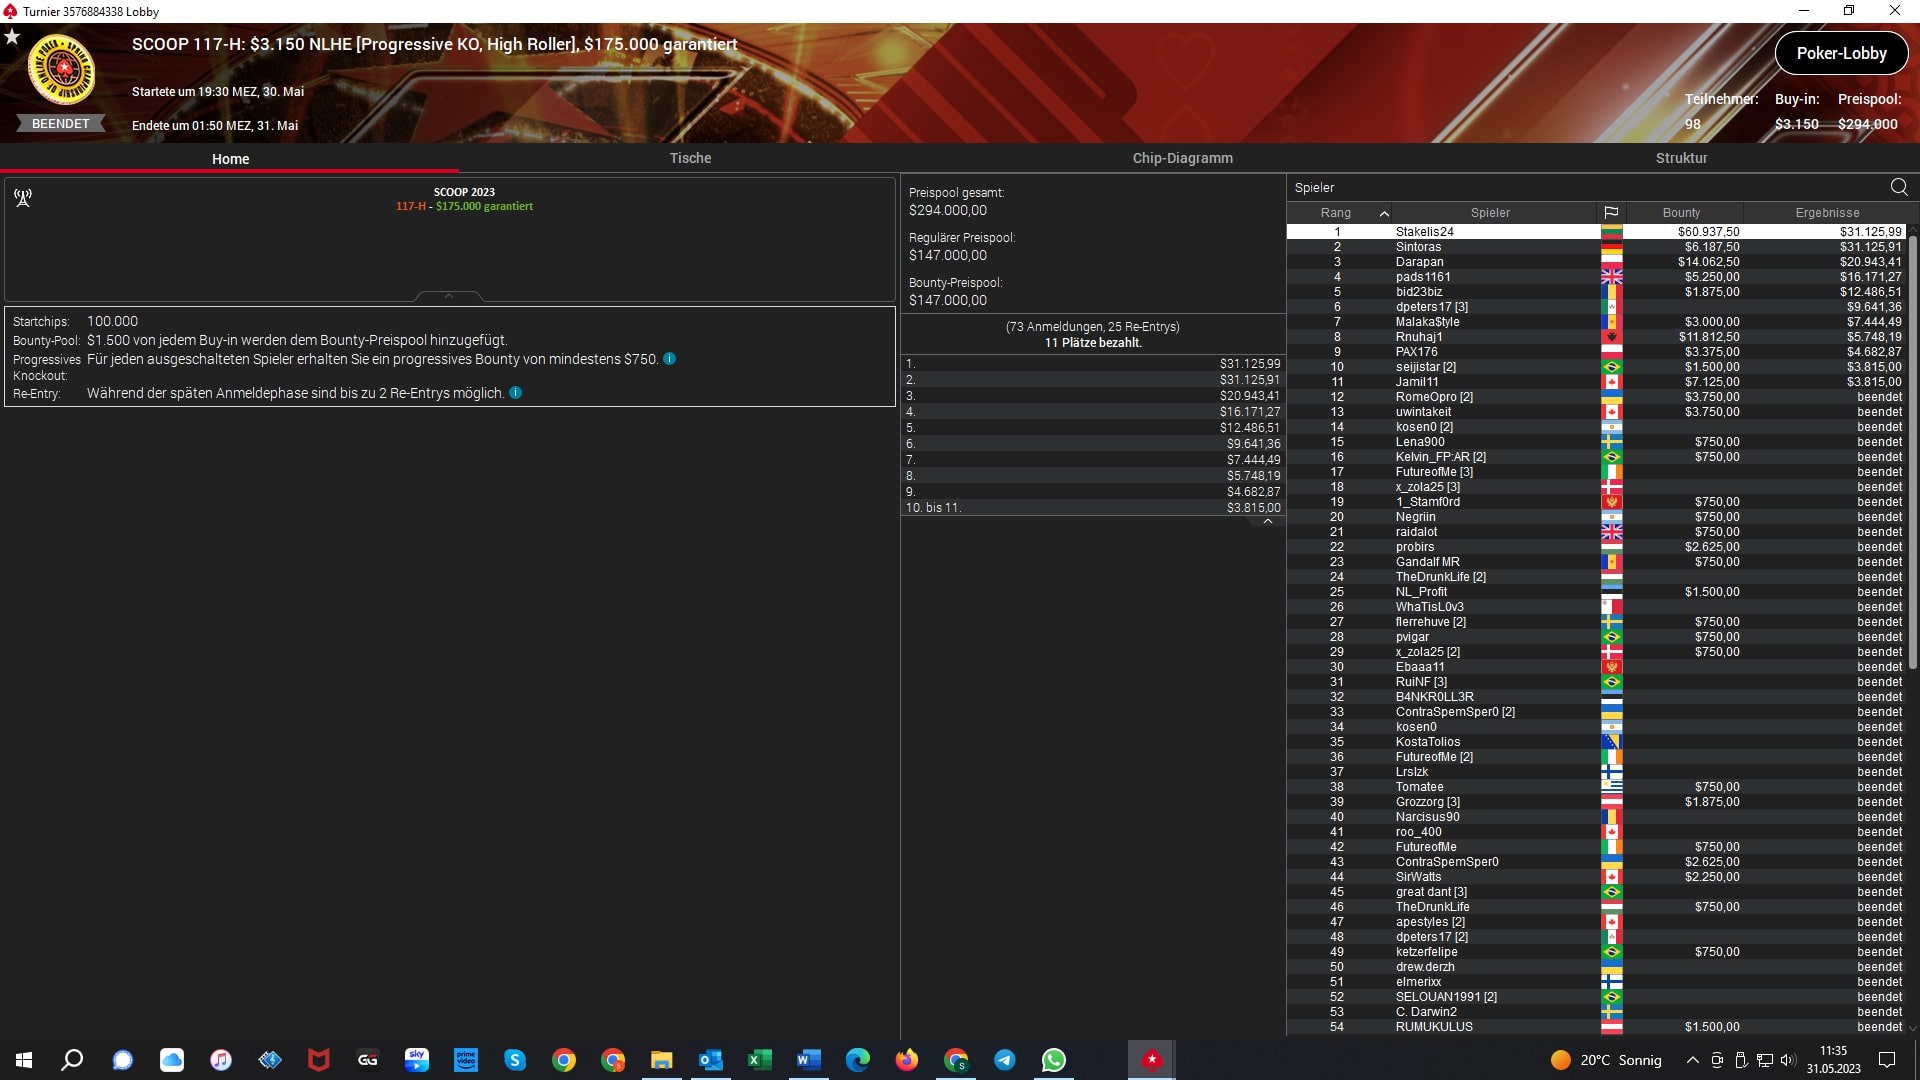Select player uwintakeit row
1920x1080 pixels.
pyautogui.click(x=1596, y=412)
